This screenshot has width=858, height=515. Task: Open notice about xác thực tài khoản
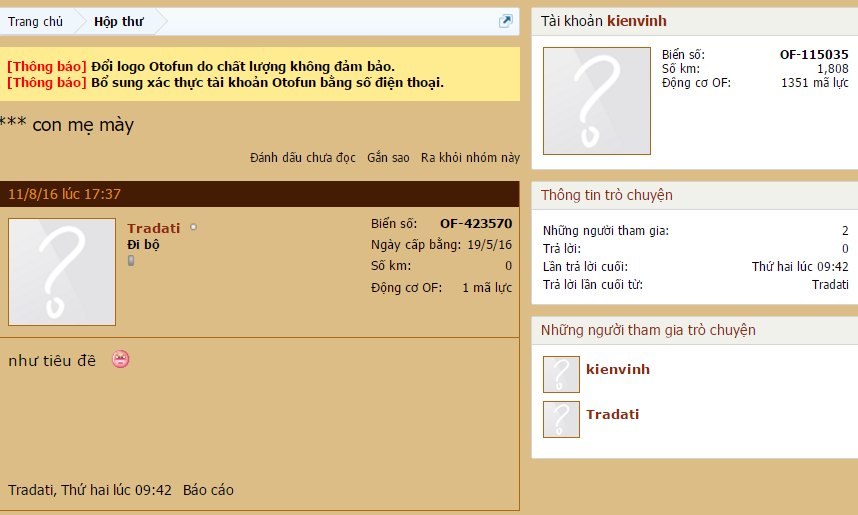point(267,83)
